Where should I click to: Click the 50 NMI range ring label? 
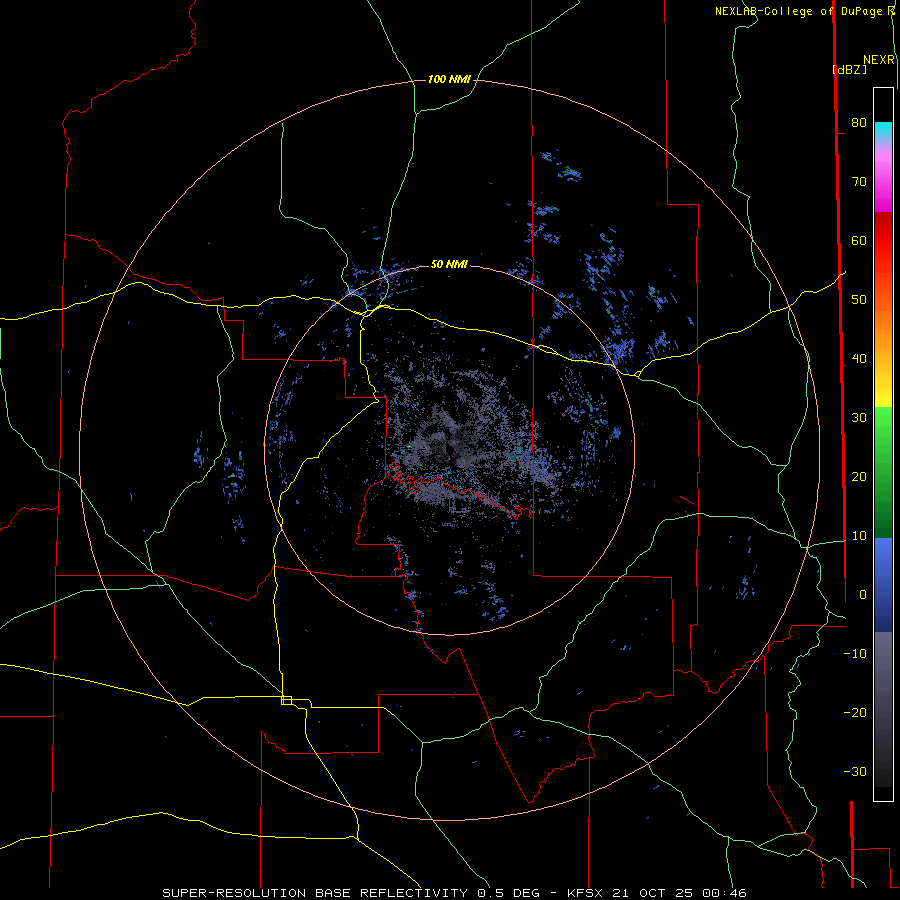click(x=449, y=264)
